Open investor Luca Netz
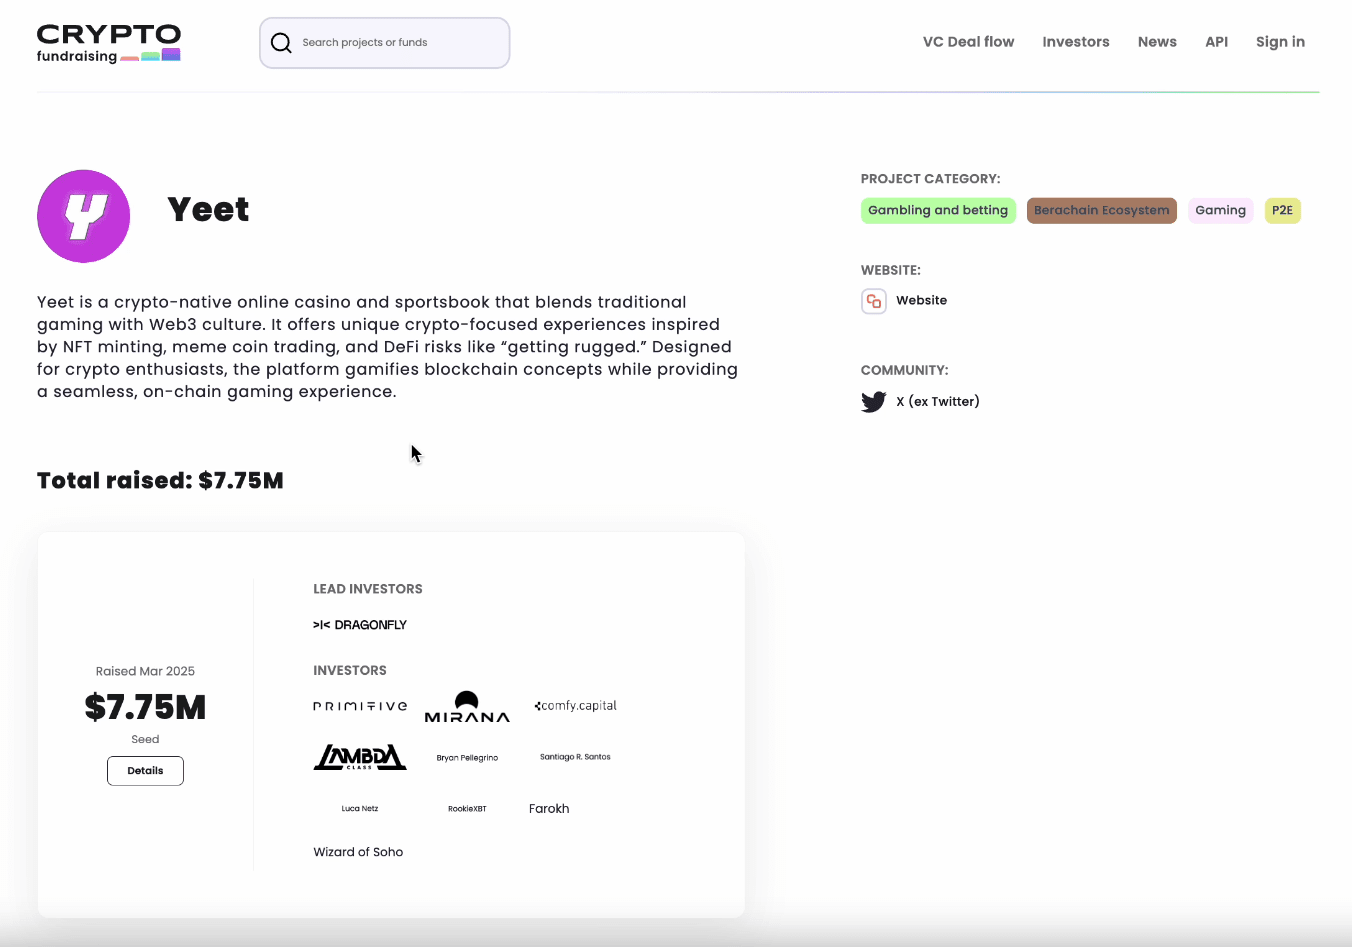Viewport: 1352px width, 947px height. 360,808
